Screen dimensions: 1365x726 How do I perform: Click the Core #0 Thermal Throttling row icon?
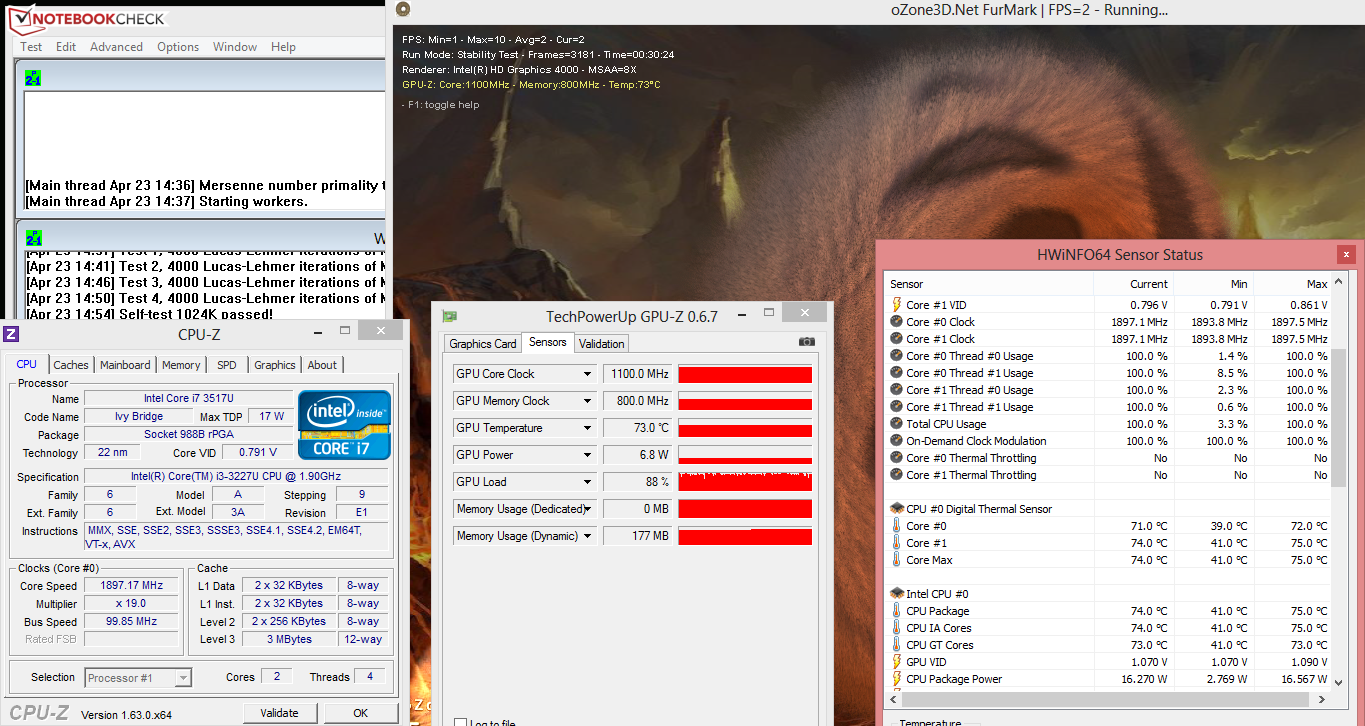896,458
